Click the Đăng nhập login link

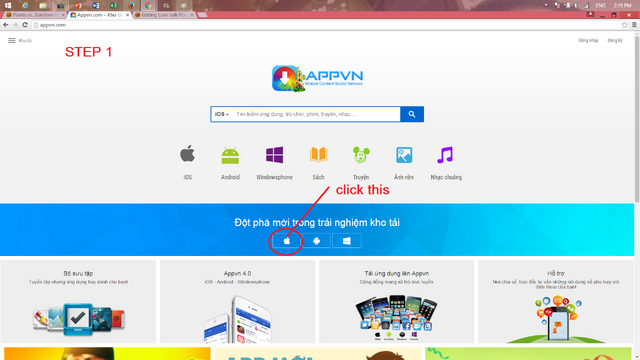[588, 40]
